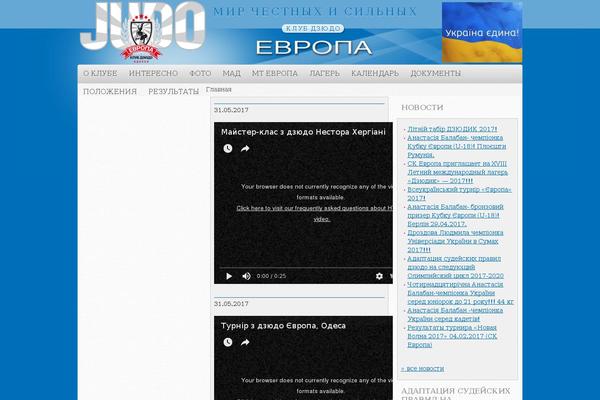
Task: Open СК Европа приглашает на XVIII лагерь link
Action: pyautogui.click(x=457, y=172)
